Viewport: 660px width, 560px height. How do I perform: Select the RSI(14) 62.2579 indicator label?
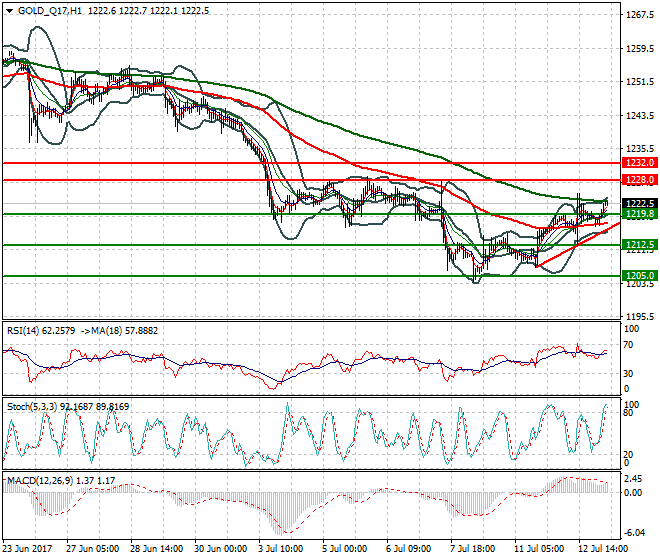click(41, 331)
